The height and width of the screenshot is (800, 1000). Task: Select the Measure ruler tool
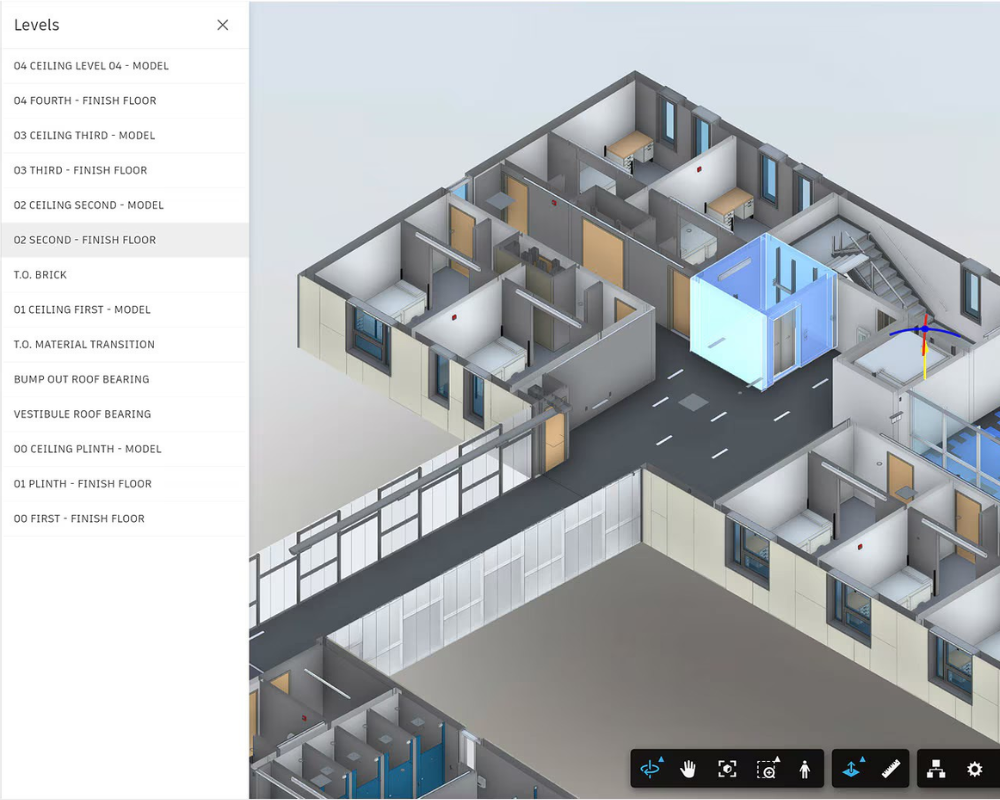click(891, 769)
